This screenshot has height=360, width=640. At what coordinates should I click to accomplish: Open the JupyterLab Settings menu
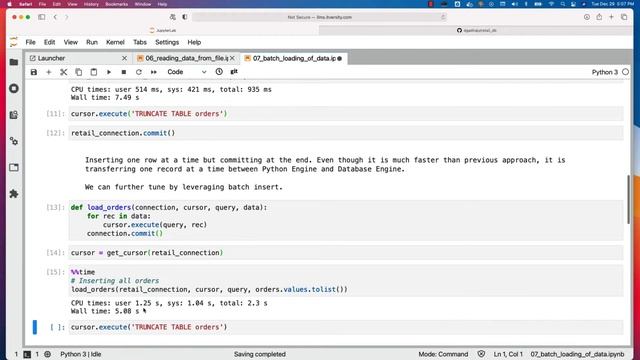click(x=167, y=42)
